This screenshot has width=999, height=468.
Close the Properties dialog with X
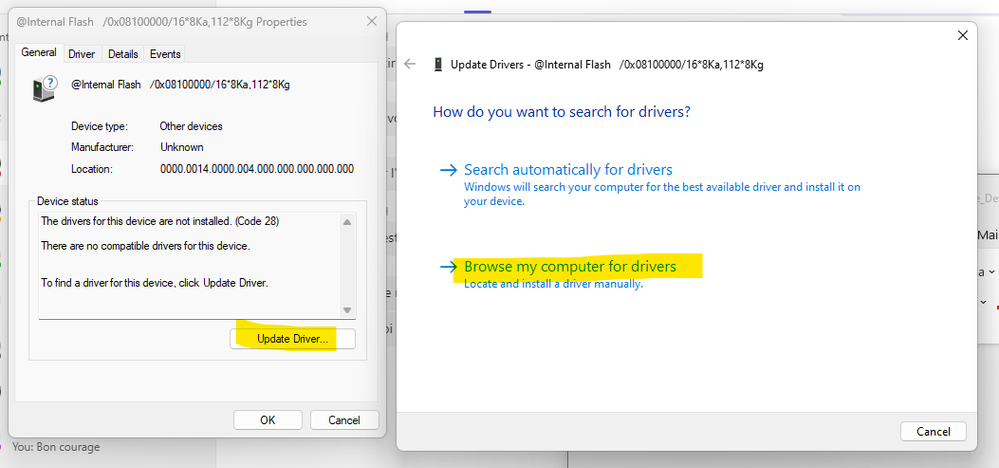click(372, 22)
